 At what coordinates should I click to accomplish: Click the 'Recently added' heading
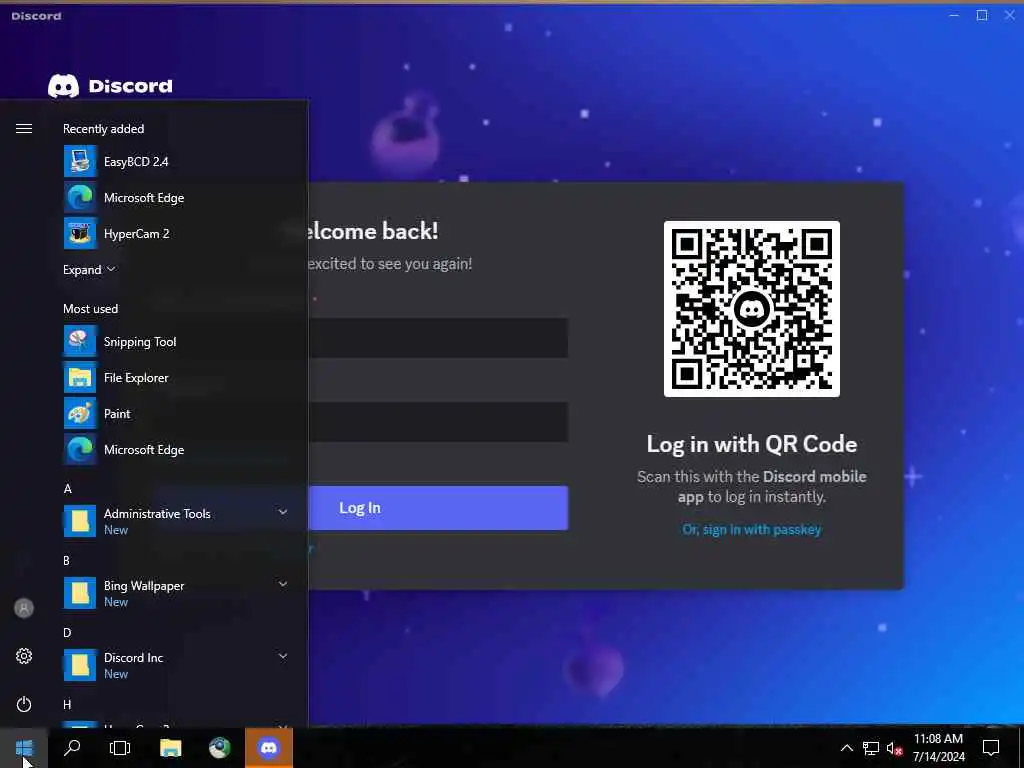[103, 129]
